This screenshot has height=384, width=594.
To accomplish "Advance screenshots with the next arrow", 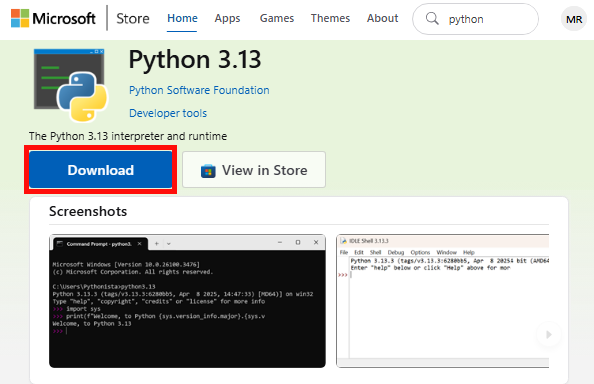I will tap(549, 334).
